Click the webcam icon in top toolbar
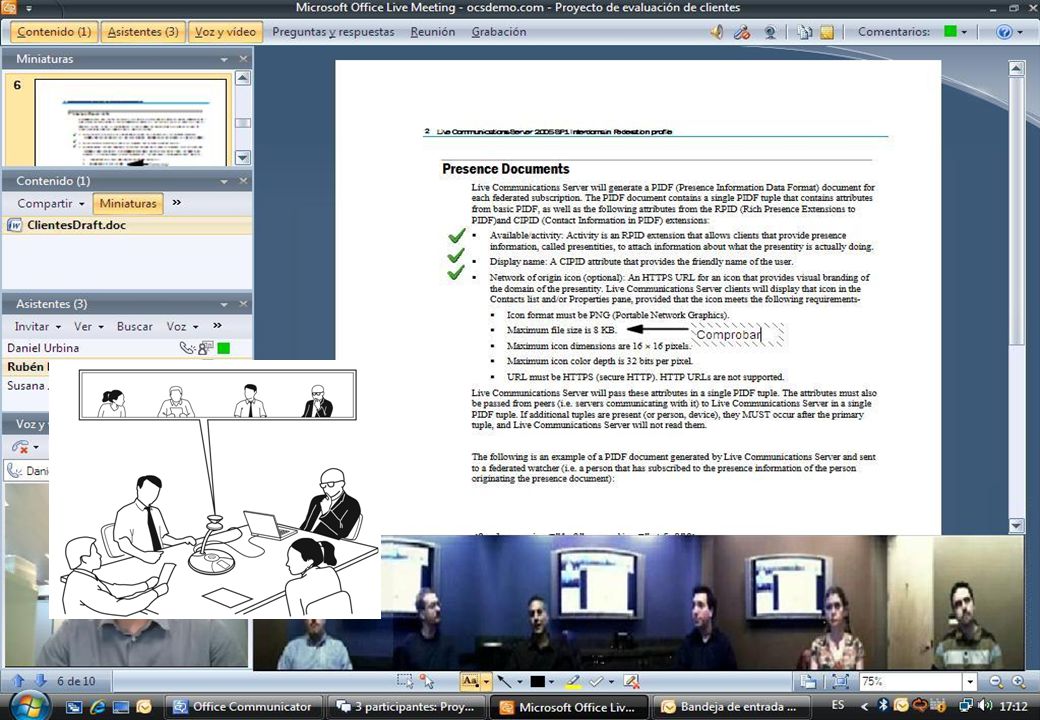Screen dimensions: 1040x720 click(769, 32)
